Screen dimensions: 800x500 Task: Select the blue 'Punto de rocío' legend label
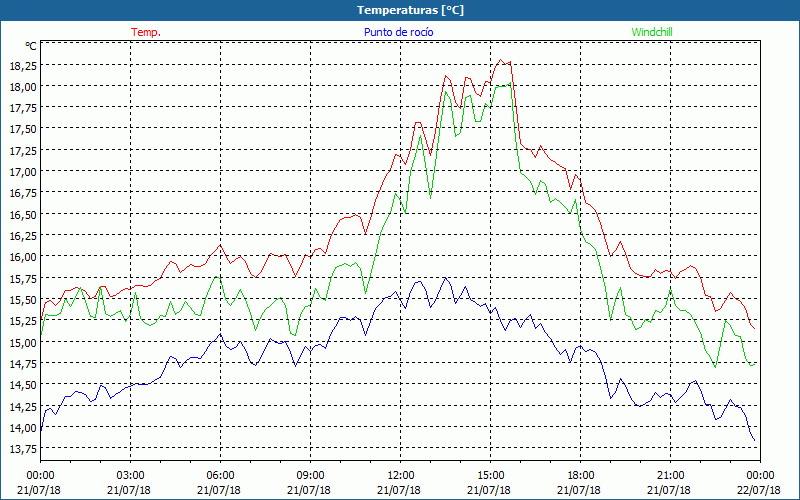[398, 32]
